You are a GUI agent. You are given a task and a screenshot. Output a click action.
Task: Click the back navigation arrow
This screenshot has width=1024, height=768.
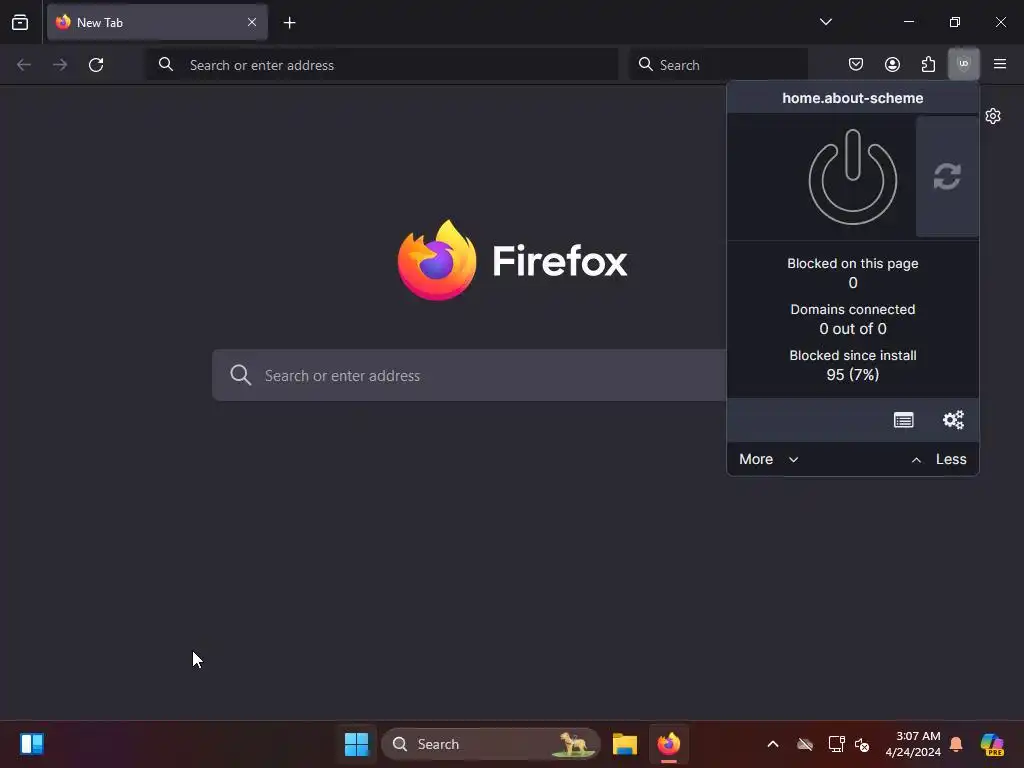tap(24, 65)
